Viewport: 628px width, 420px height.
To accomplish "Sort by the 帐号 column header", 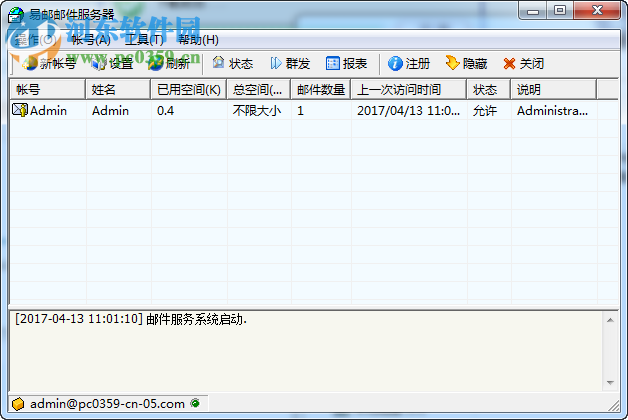I will [48, 89].
